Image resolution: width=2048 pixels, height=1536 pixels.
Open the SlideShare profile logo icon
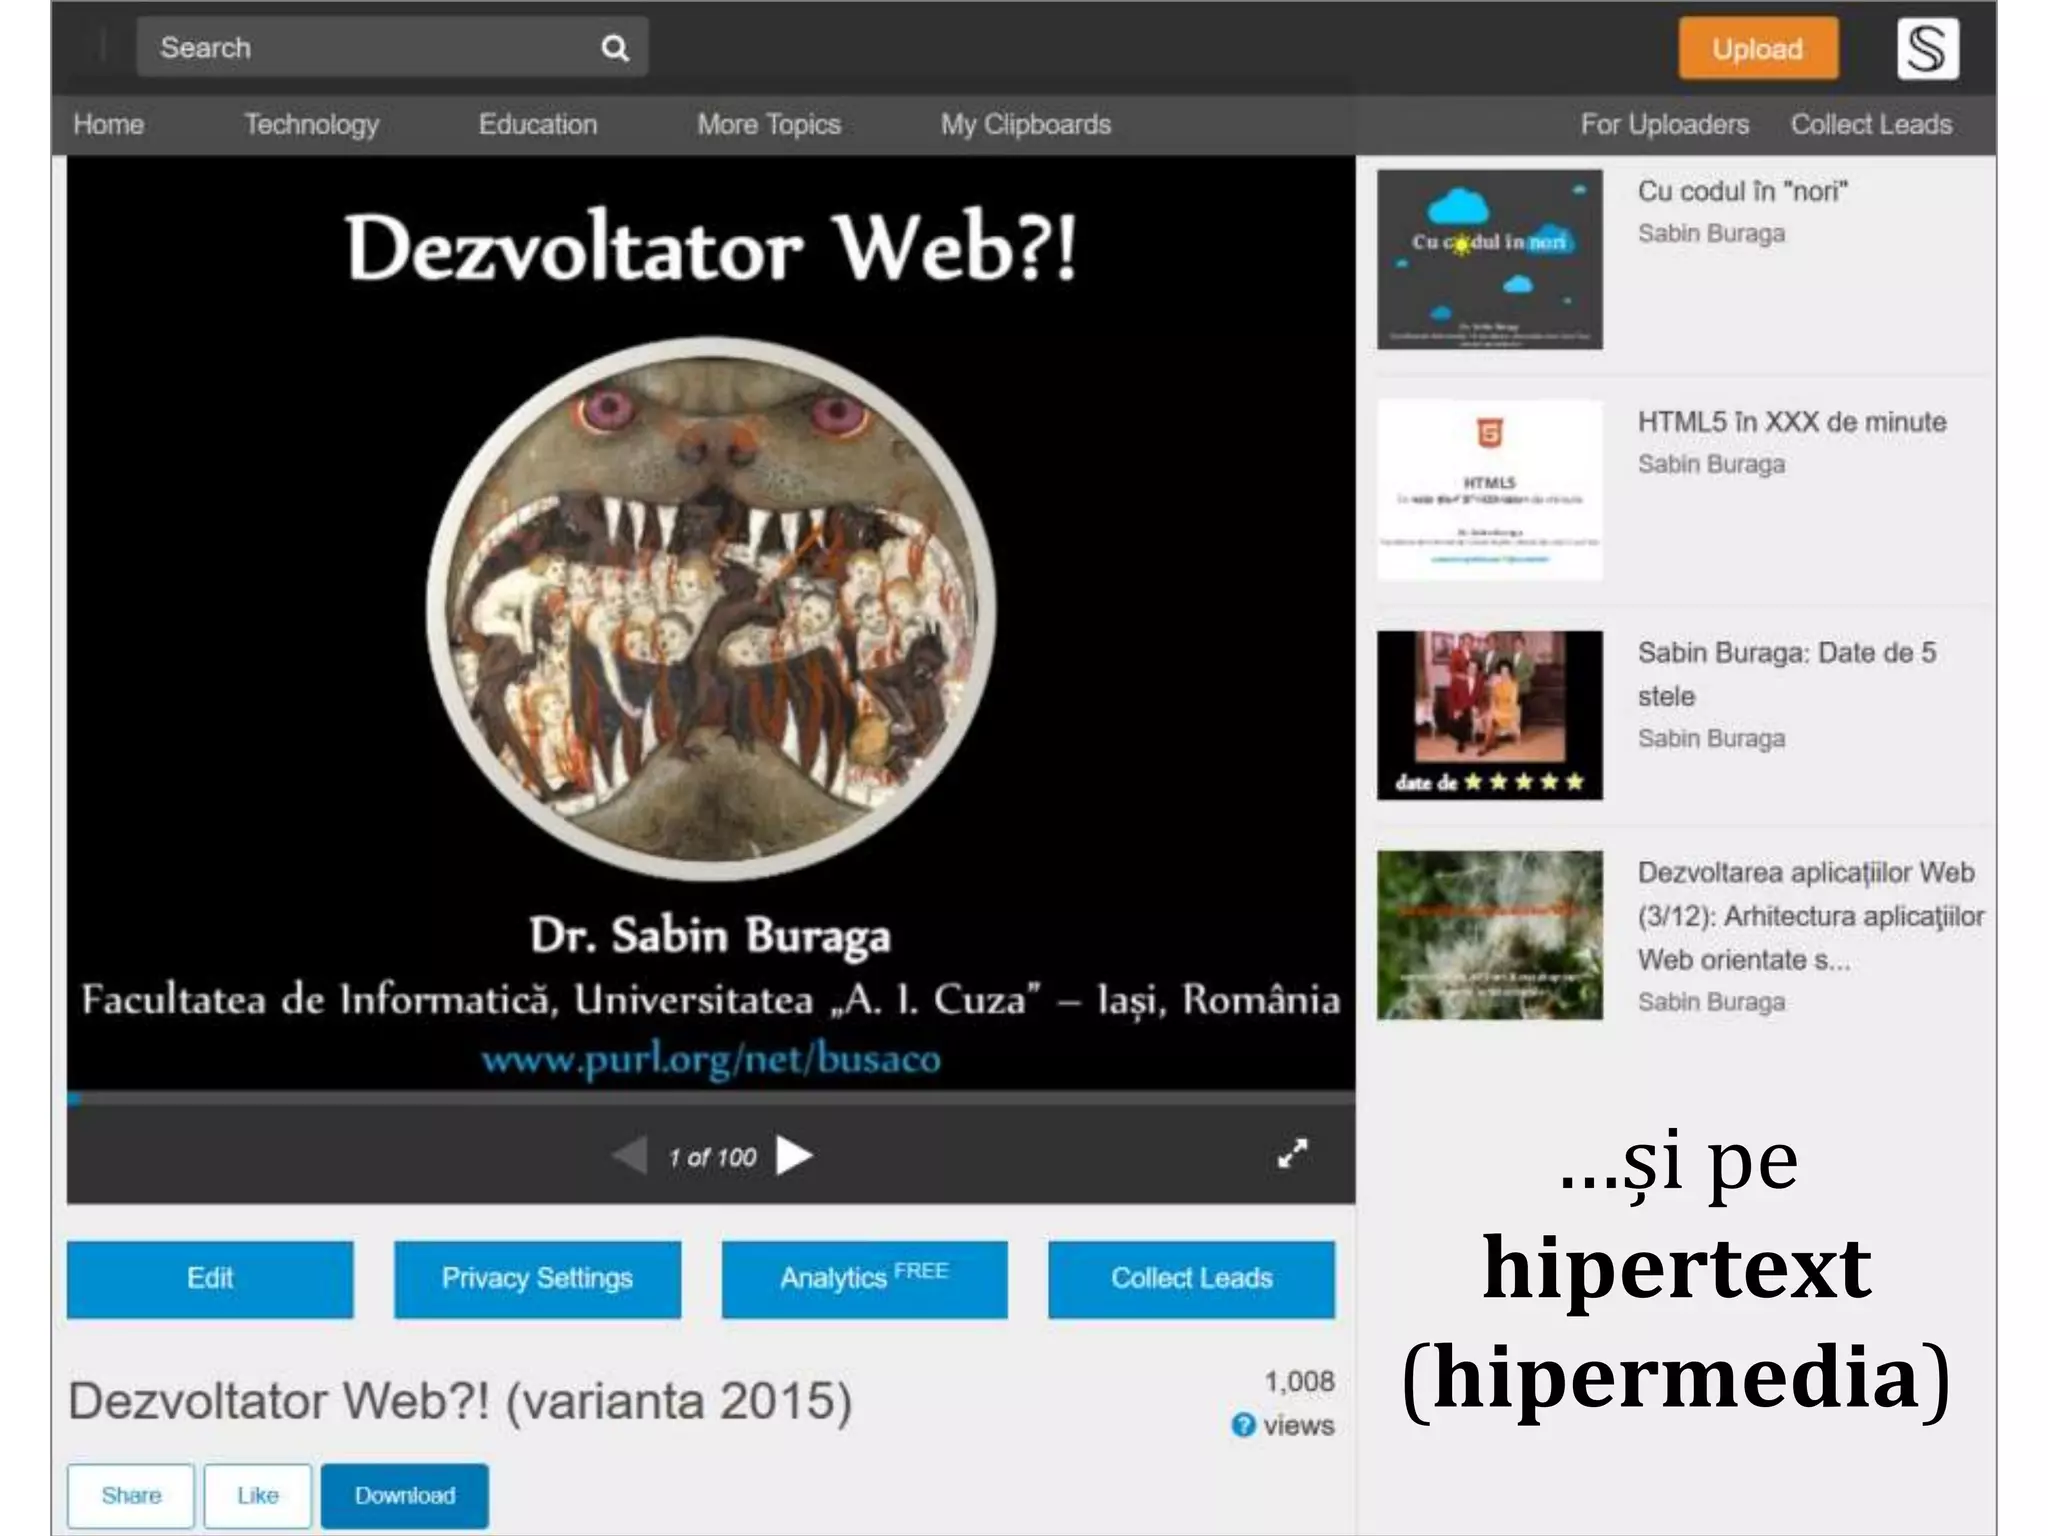pyautogui.click(x=1927, y=48)
